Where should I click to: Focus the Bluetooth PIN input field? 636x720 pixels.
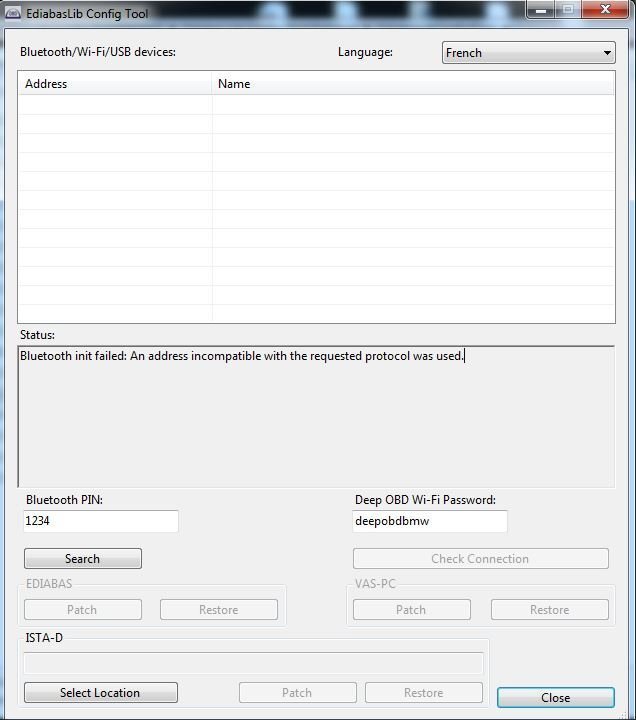click(100, 521)
